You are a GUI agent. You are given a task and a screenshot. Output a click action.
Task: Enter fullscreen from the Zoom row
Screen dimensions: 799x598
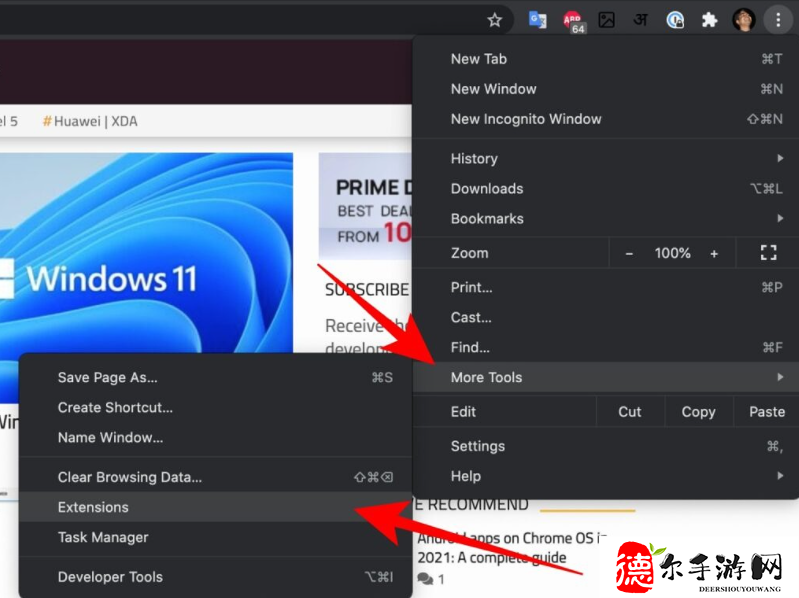tap(768, 253)
